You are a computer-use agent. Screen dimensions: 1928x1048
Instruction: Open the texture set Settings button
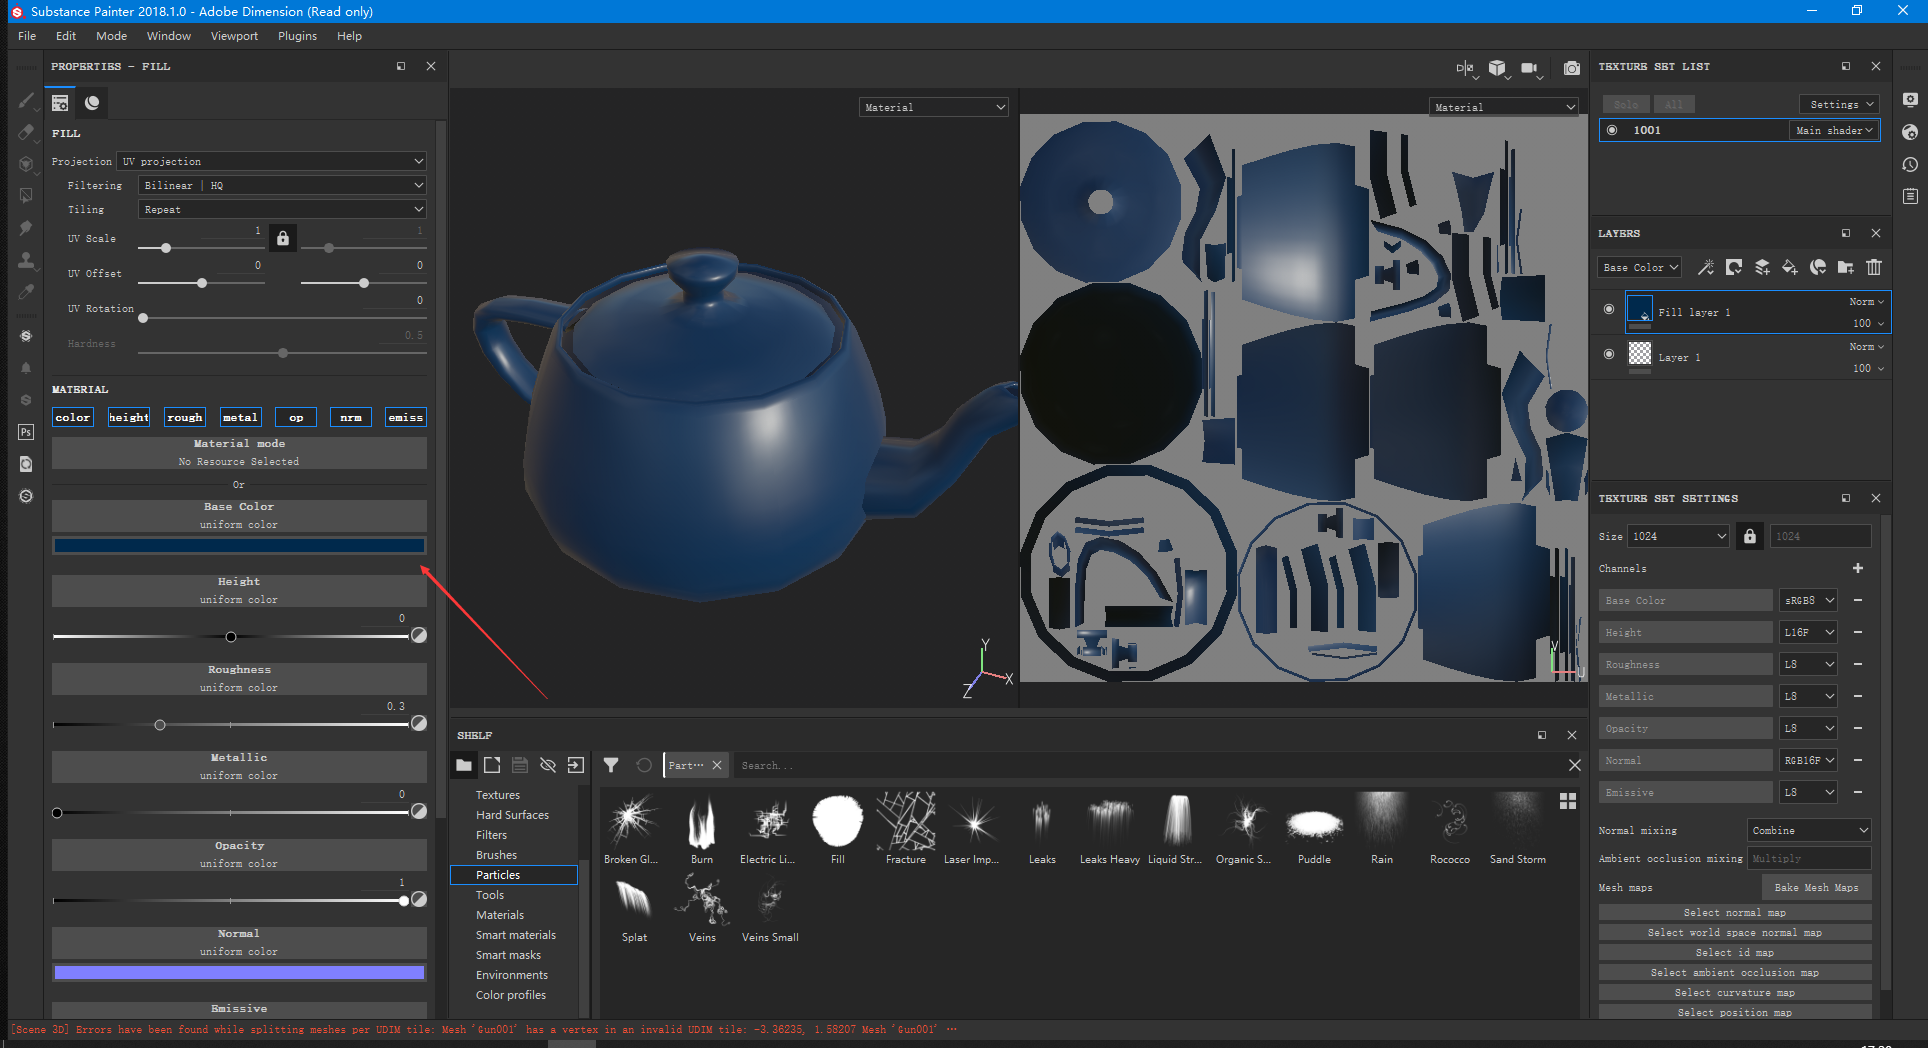tap(1840, 104)
